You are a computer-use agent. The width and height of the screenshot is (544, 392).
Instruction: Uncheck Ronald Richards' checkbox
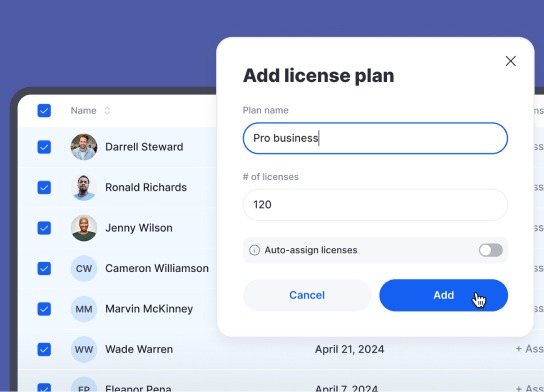tap(44, 187)
